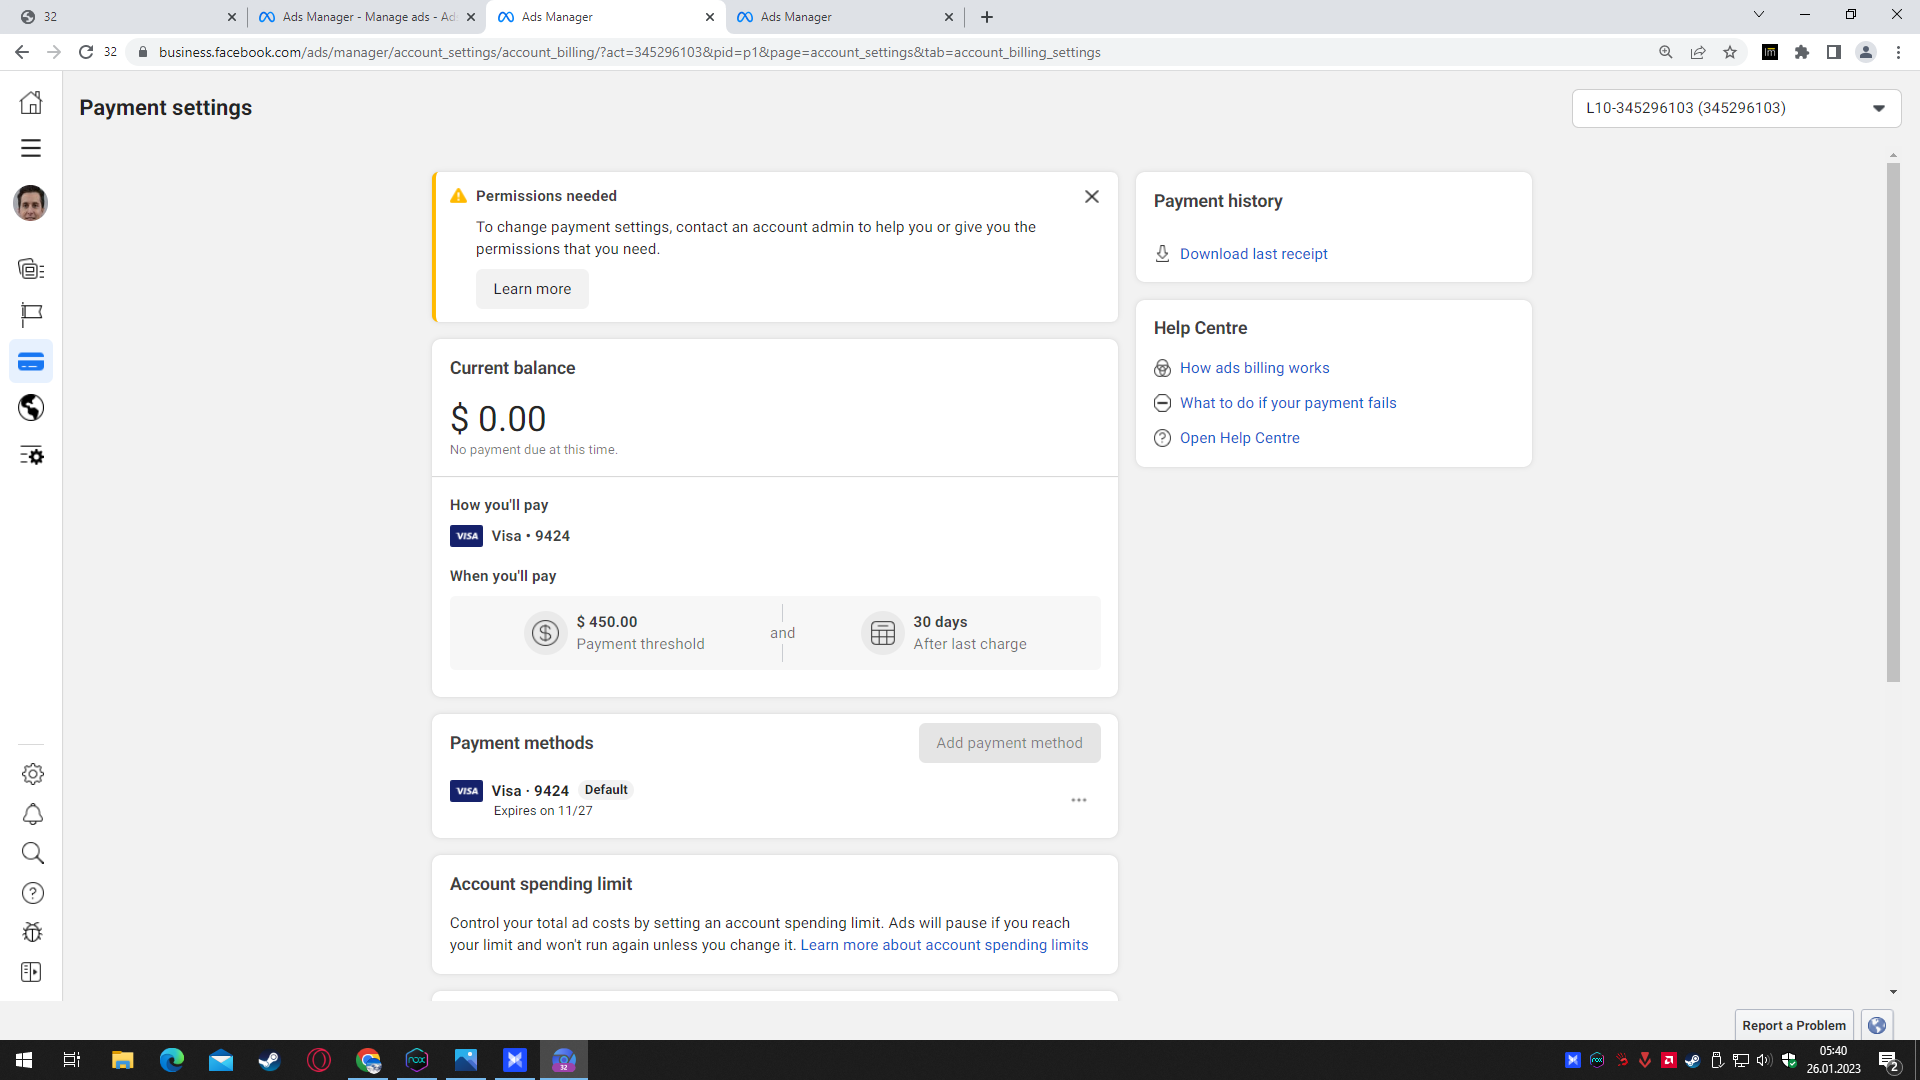
Task: Open the Help question mark icon
Action: [x=32, y=893]
